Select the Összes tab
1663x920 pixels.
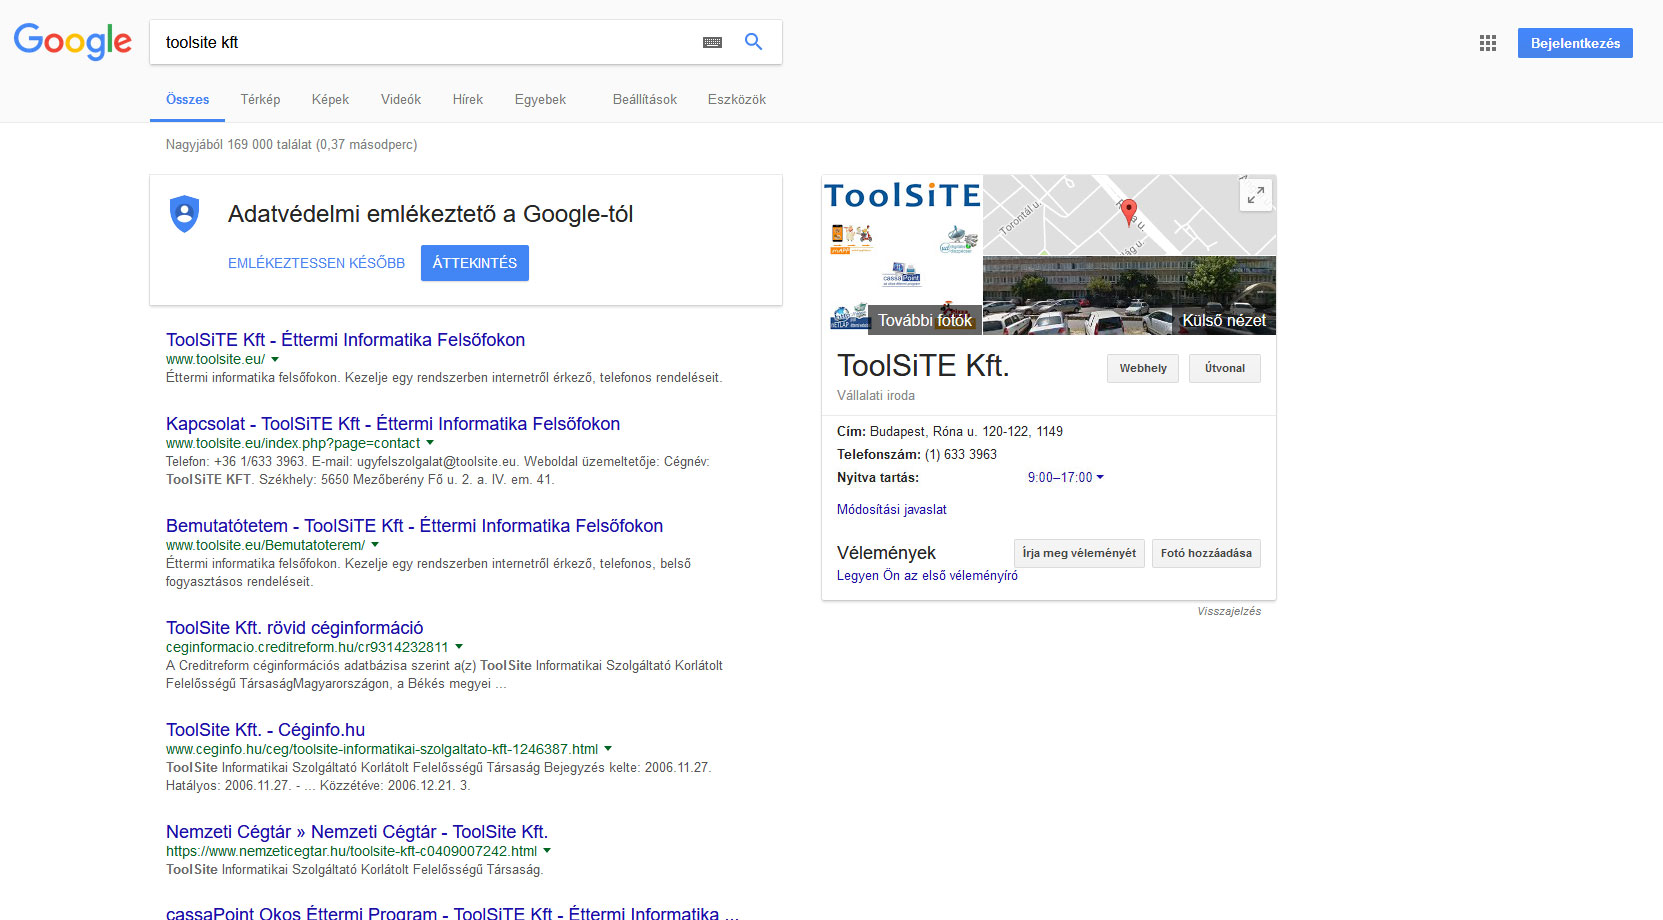tap(187, 100)
